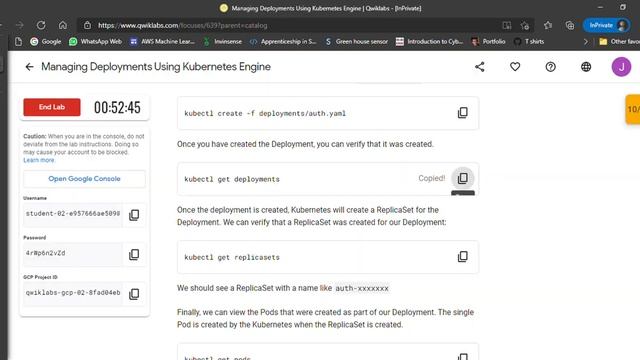The height and width of the screenshot is (360, 640).
Task: Open T shirts bookmark
Action: (x=529, y=42)
